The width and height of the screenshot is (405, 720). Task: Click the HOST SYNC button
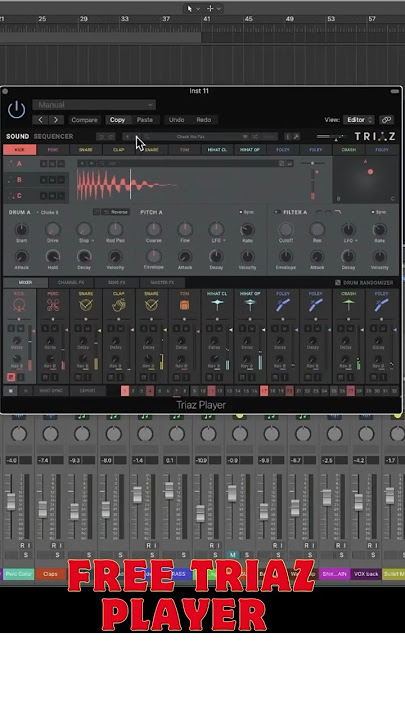pos(51,391)
